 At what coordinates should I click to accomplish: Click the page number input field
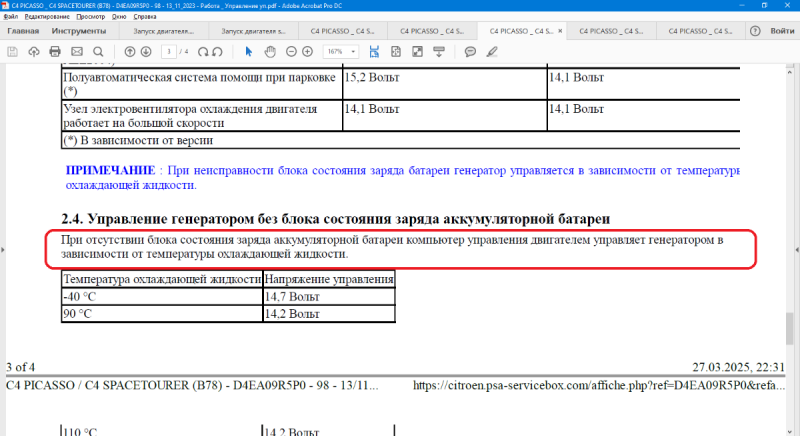pyautogui.click(x=171, y=51)
